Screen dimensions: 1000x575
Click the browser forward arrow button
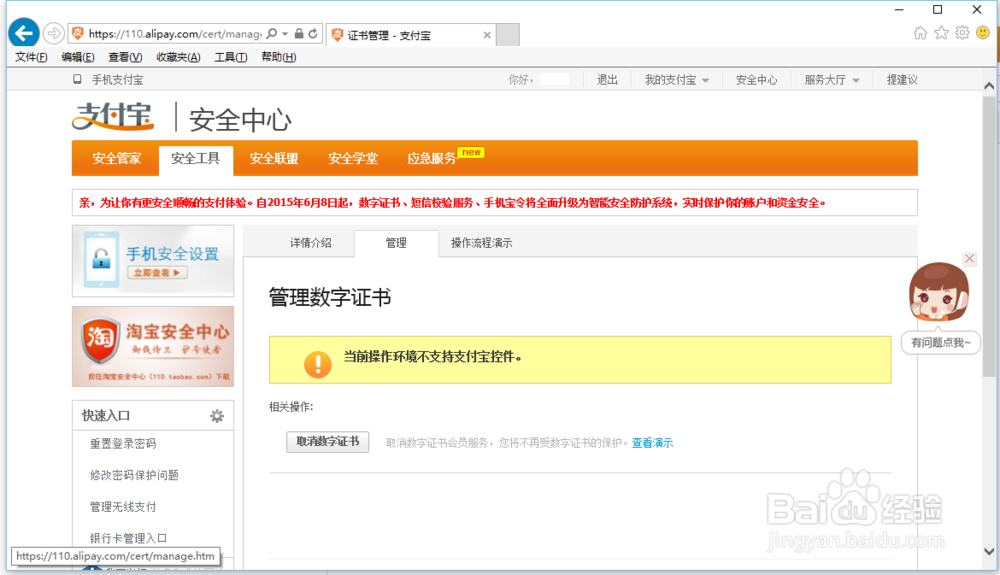coord(54,33)
